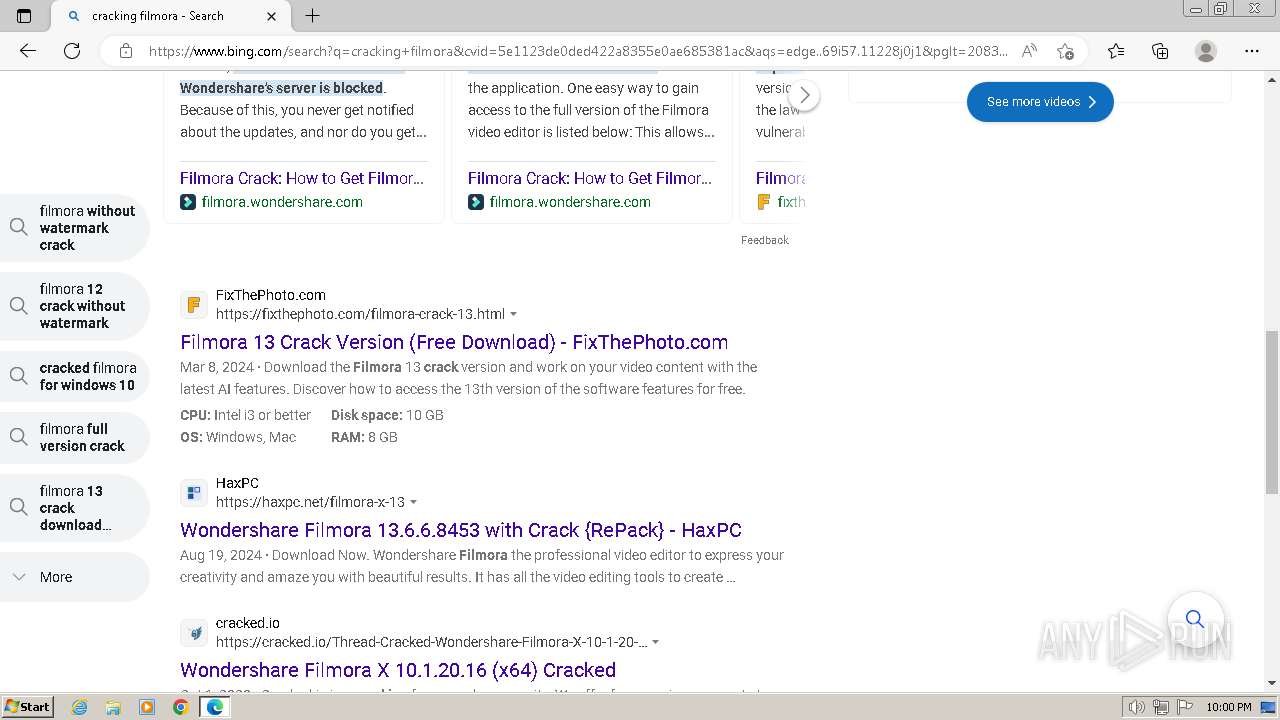The width and height of the screenshot is (1280, 720).
Task: Click the taskbar clock 10:00 PM
Action: tap(1229, 707)
